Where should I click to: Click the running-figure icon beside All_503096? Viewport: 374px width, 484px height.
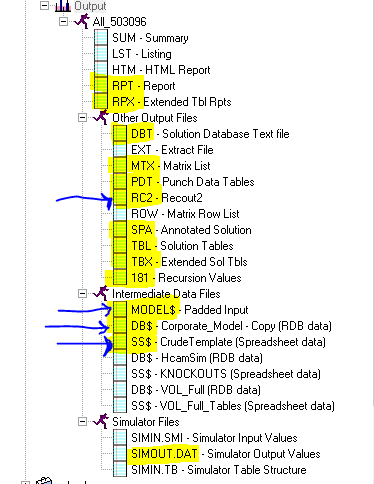pyautogui.click(x=82, y=21)
